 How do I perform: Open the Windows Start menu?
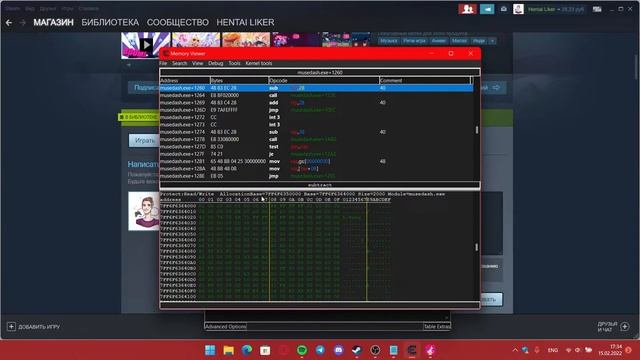point(210,350)
